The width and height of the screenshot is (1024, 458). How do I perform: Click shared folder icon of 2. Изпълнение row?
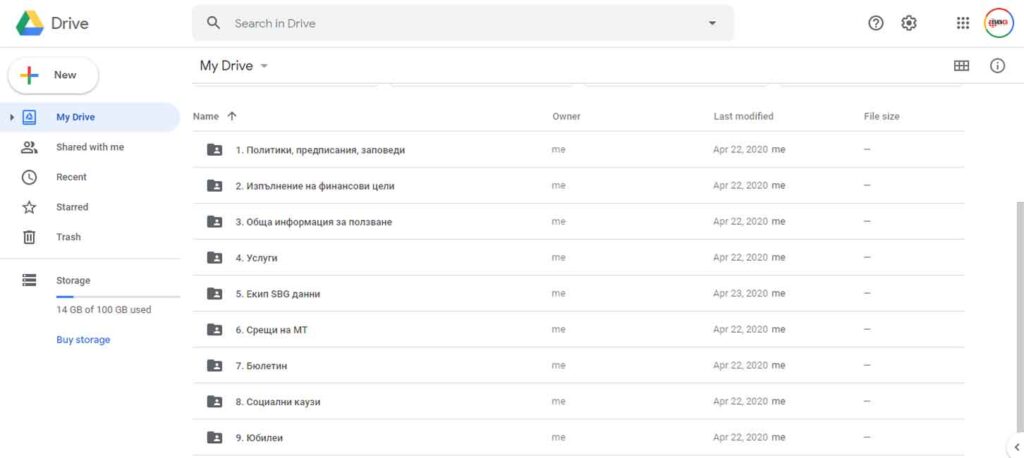(x=214, y=186)
